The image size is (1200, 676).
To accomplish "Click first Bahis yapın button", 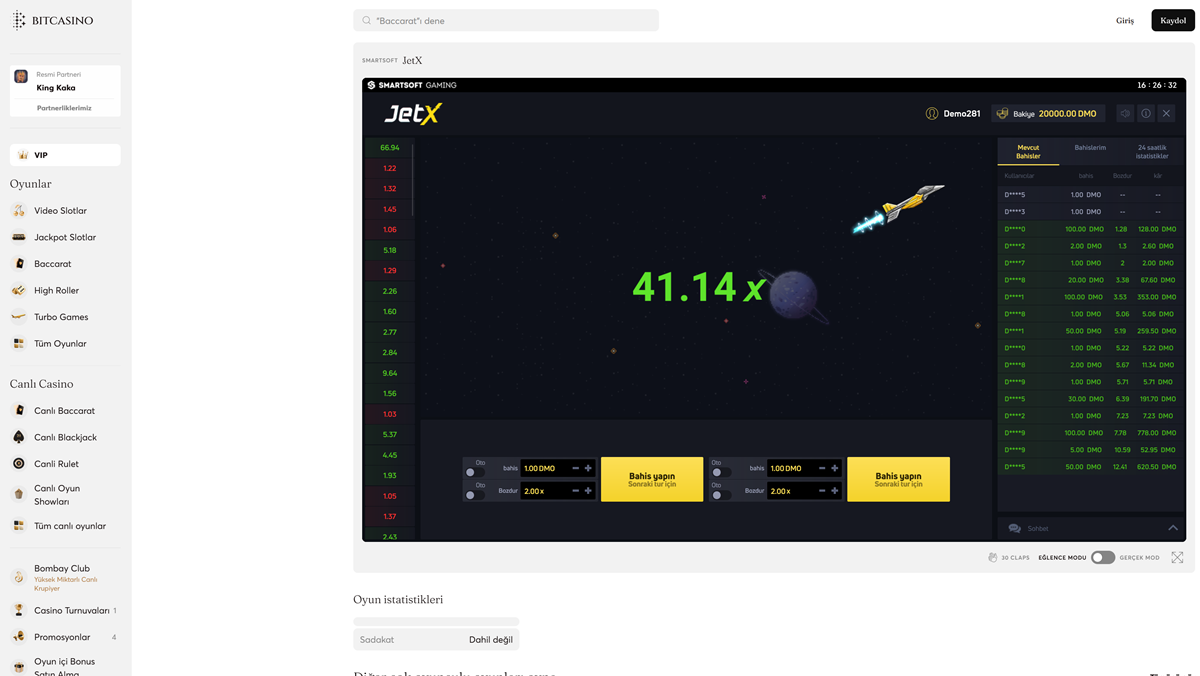I will pyautogui.click(x=652, y=479).
